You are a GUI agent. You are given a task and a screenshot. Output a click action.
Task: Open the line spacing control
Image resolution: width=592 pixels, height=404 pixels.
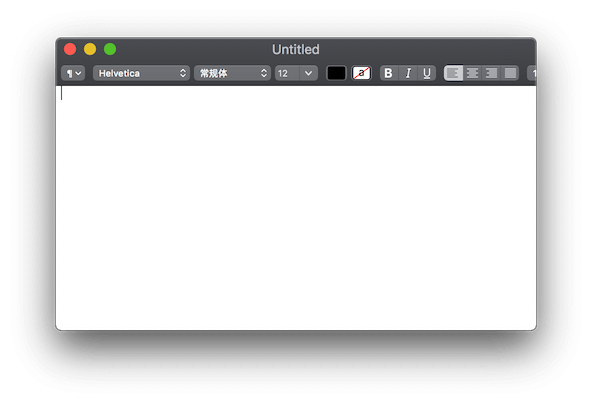(x=532, y=73)
